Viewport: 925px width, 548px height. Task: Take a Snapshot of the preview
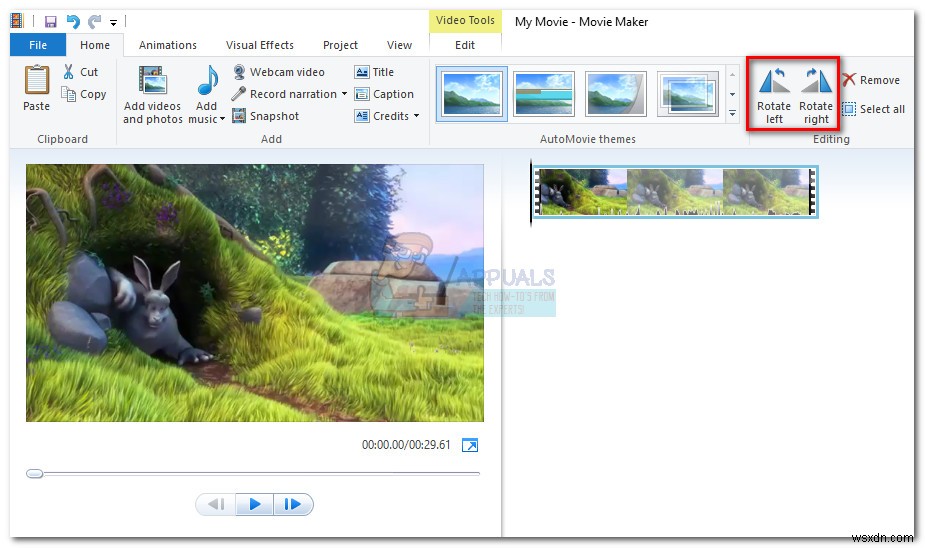pos(266,116)
